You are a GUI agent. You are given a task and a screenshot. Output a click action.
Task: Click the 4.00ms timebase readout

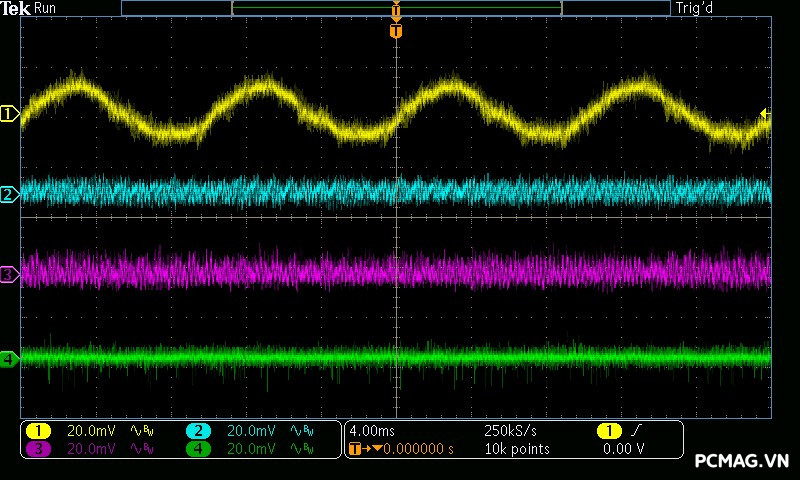373,431
